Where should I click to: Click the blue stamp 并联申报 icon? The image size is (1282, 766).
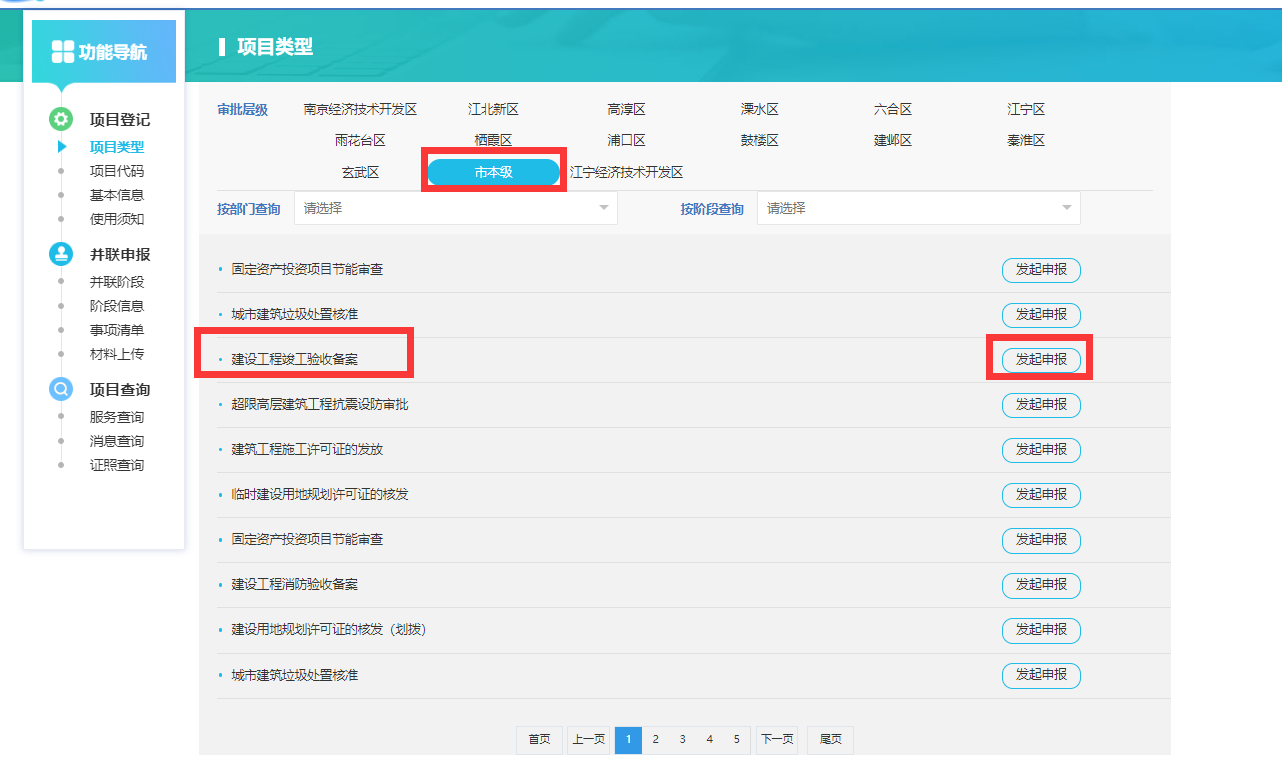[x=61, y=254]
